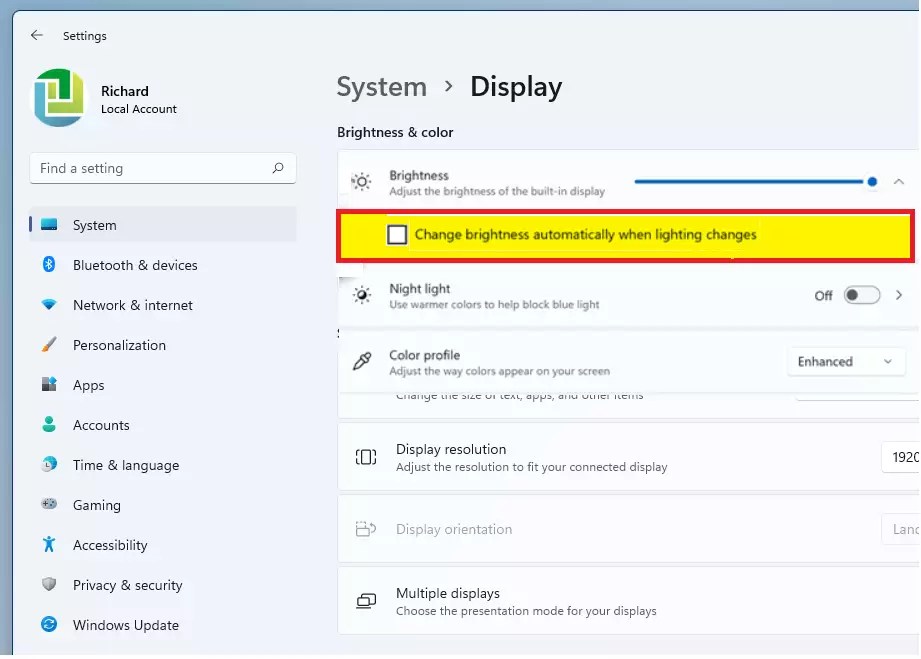This screenshot has height=659, width=921.
Task: Open Network & internet settings
Action: pyautogui.click(x=133, y=305)
